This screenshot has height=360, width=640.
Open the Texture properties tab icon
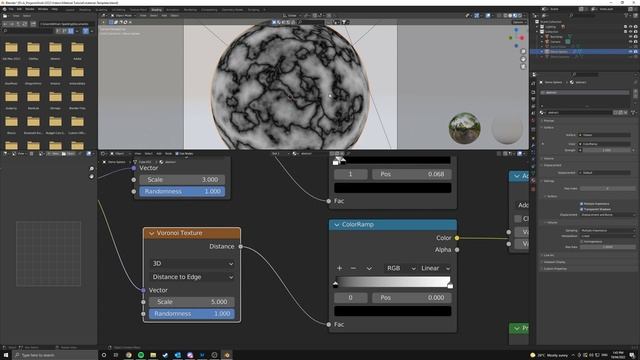pos(533,189)
